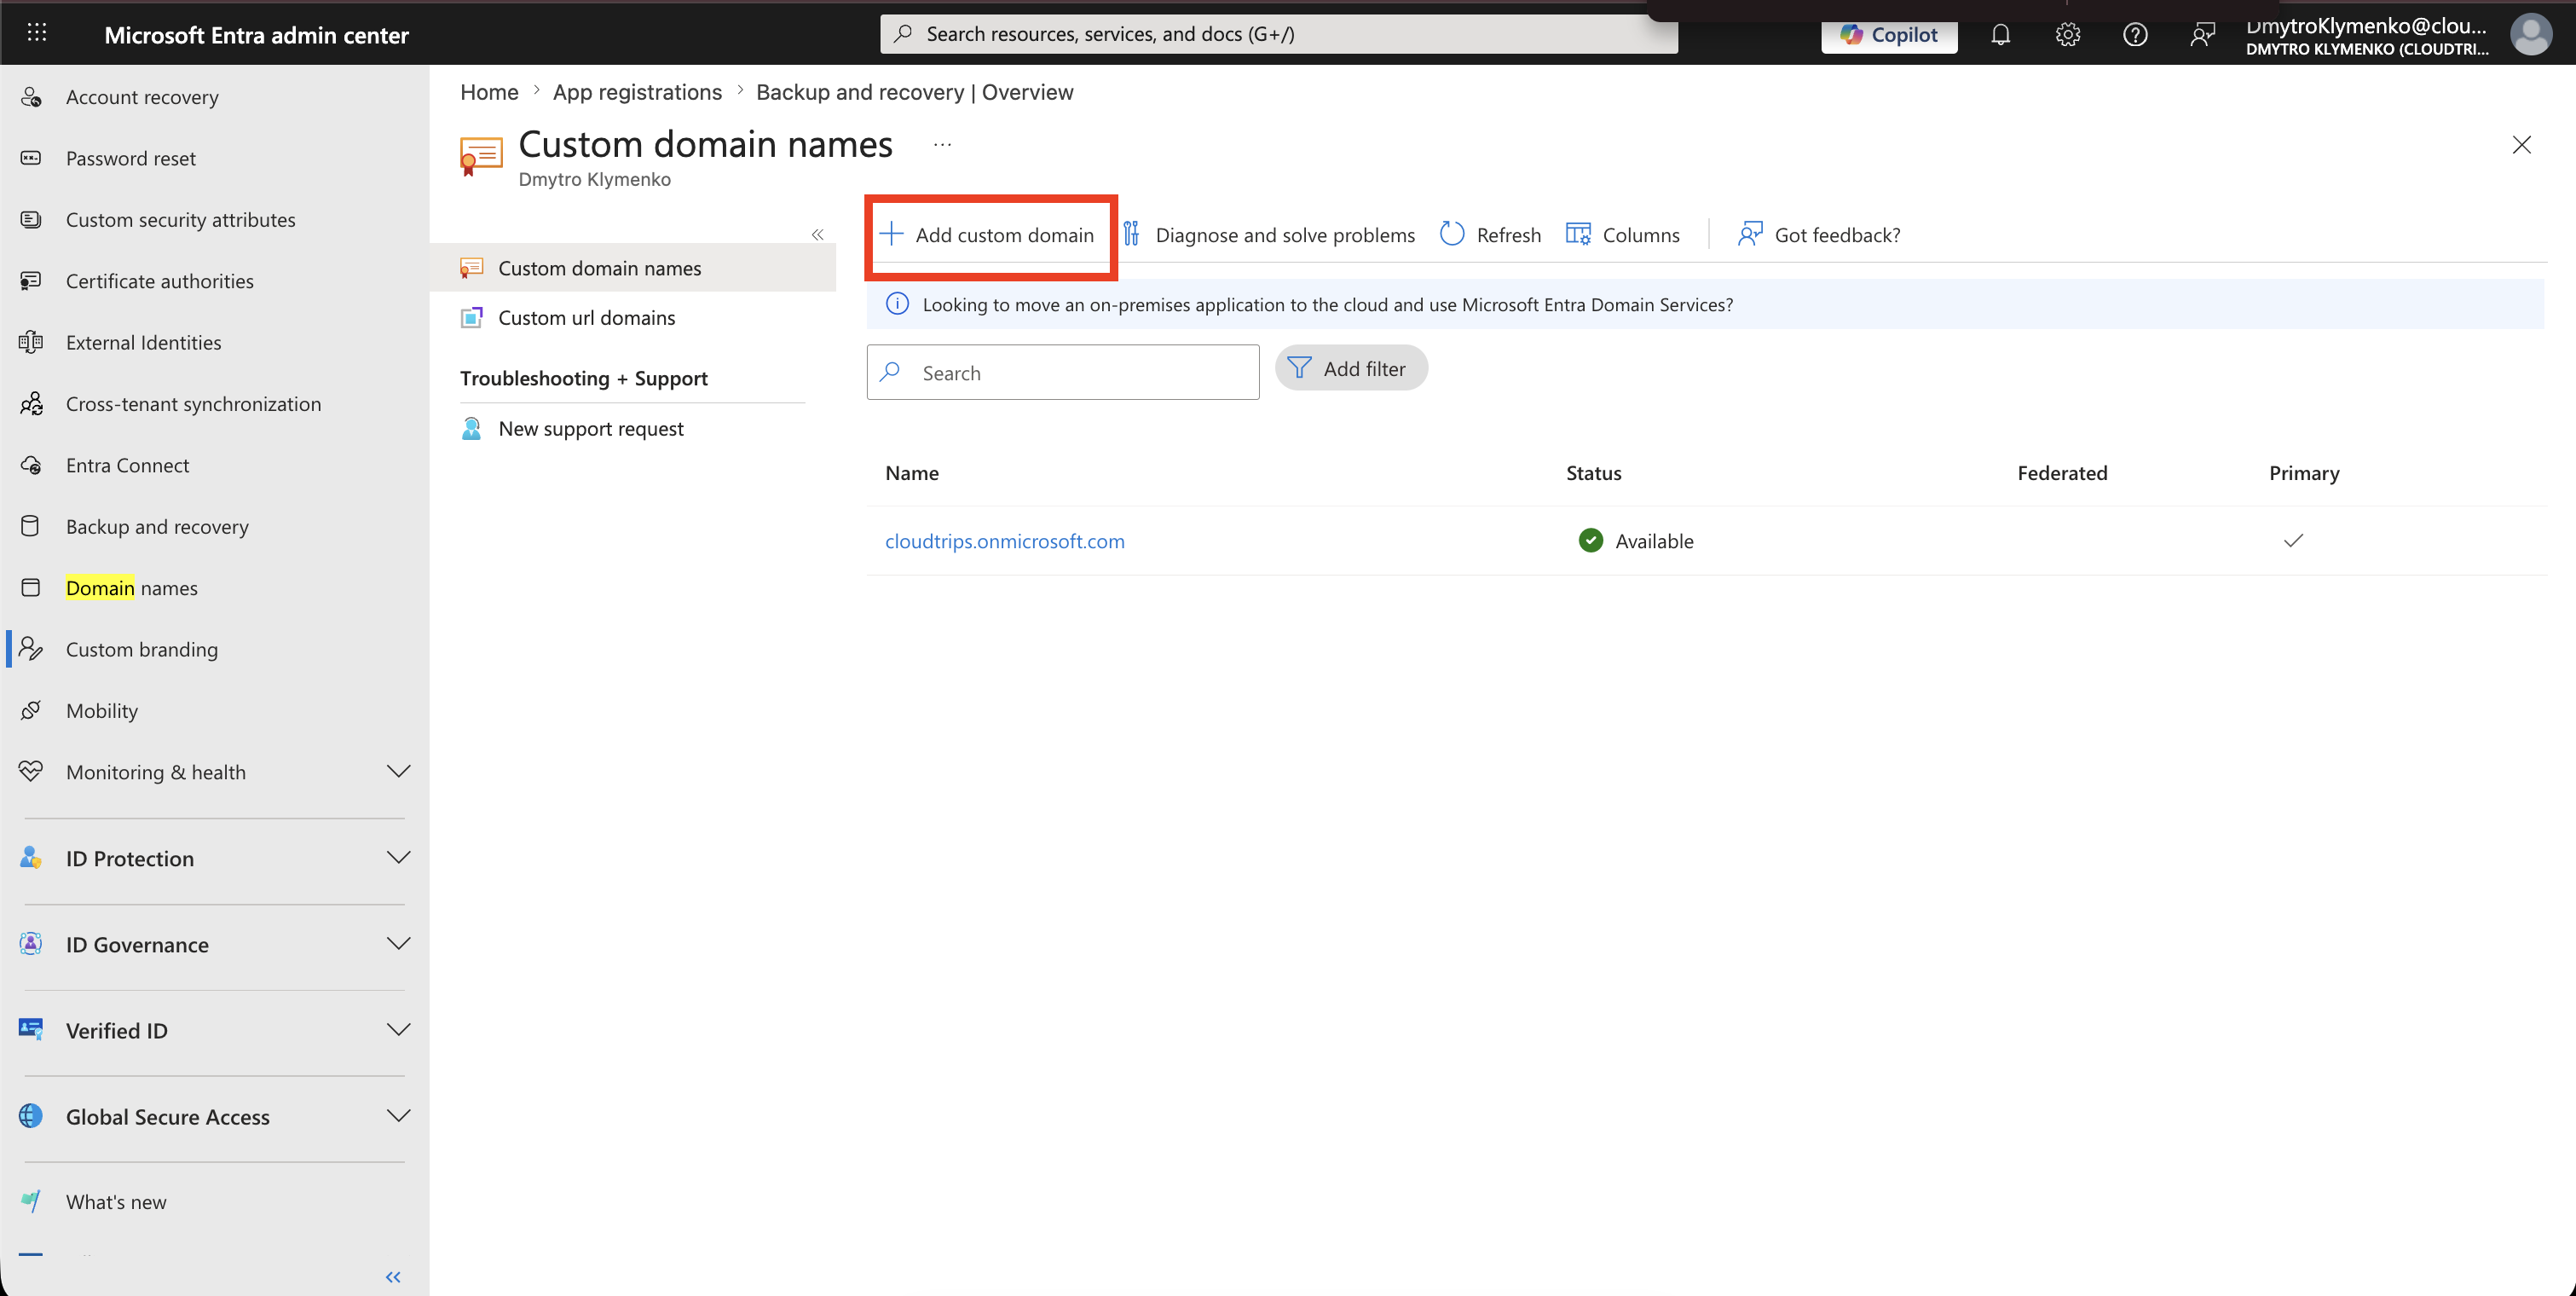Click the Cross-tenant synchronization icon
The image size is (2576, 1296).
(31, 404)
